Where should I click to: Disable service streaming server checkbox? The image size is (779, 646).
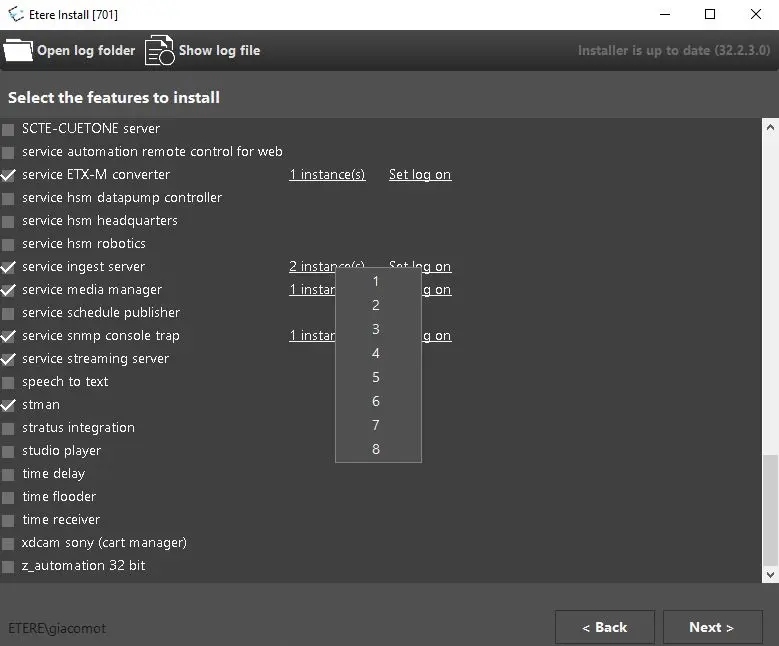pos(9,359)
